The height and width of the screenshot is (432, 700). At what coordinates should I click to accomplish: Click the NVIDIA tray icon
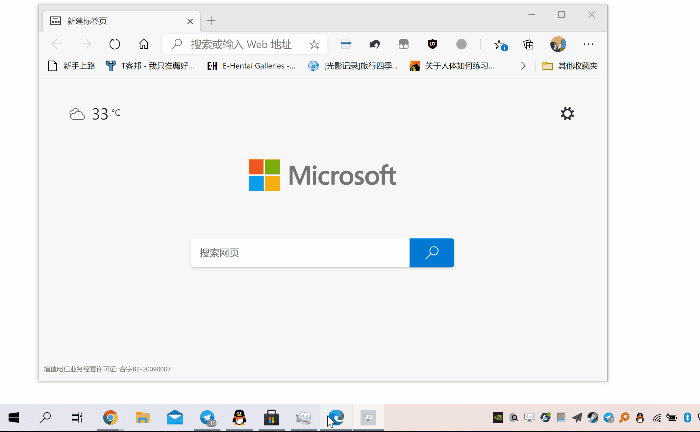(498, 418)
